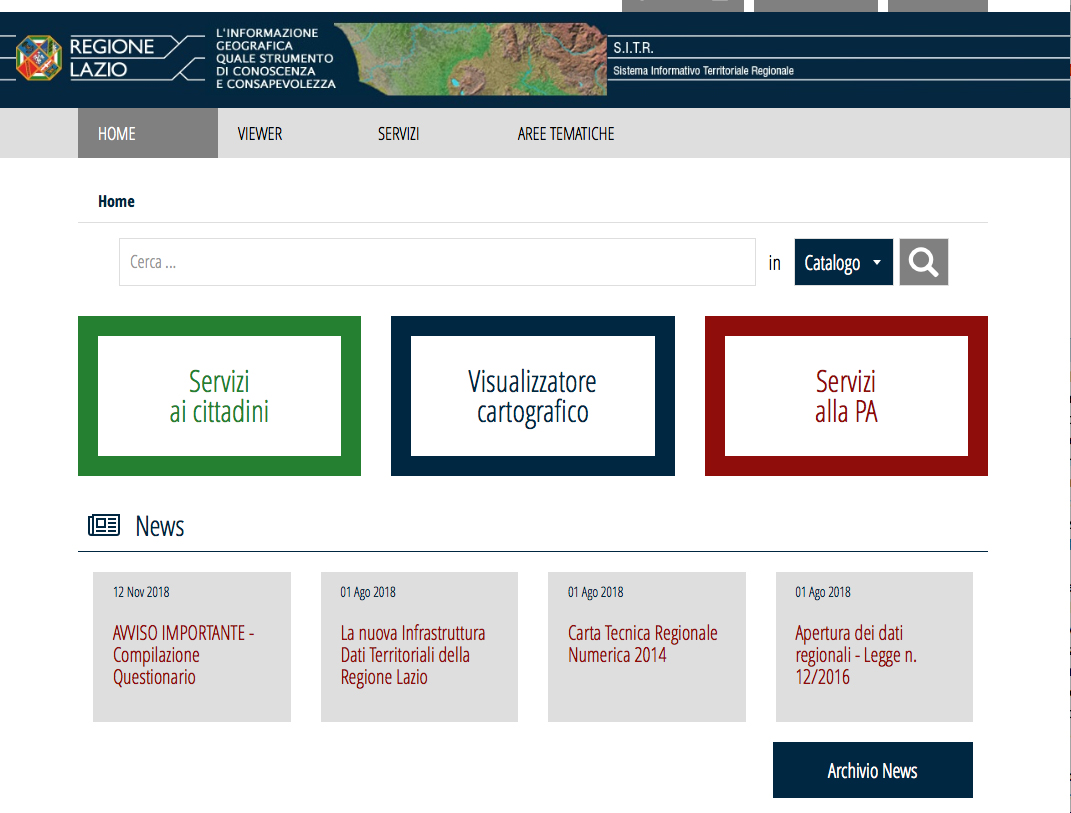Screen dimensions: 1071x813
Task: Go to the HOME tab
Action: (x=117, y=134)
